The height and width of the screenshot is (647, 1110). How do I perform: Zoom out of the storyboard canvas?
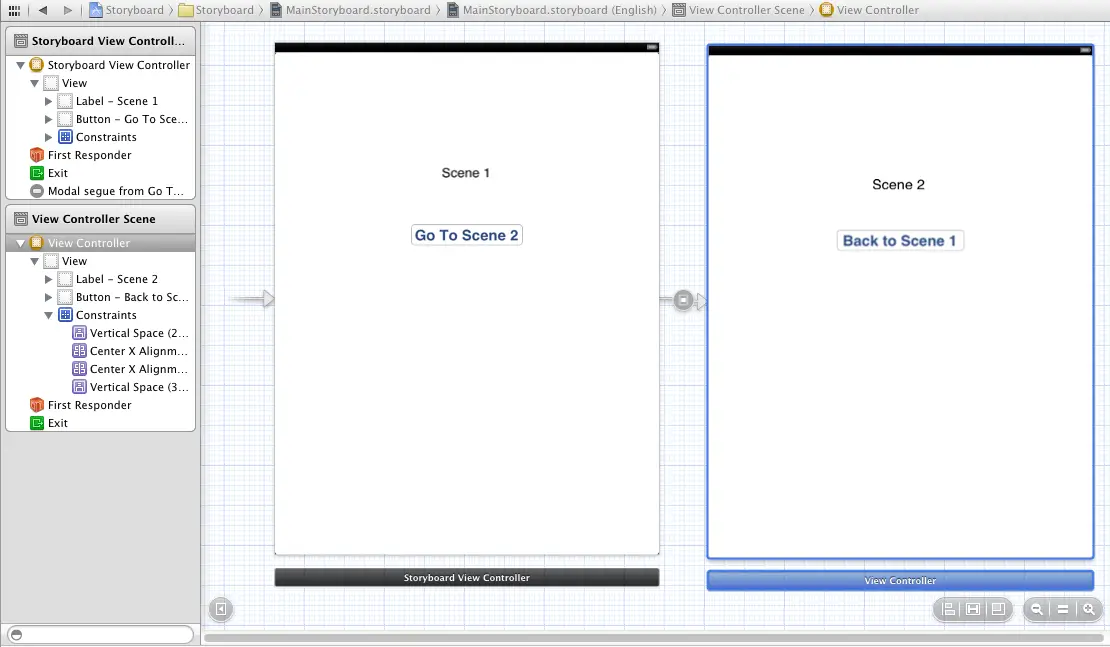point(1037,609)
